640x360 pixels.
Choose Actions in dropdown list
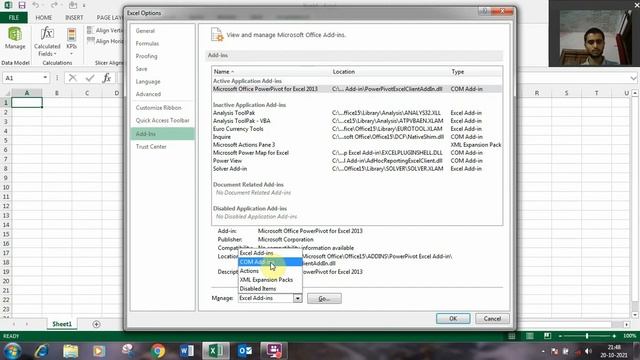[270, 271]
